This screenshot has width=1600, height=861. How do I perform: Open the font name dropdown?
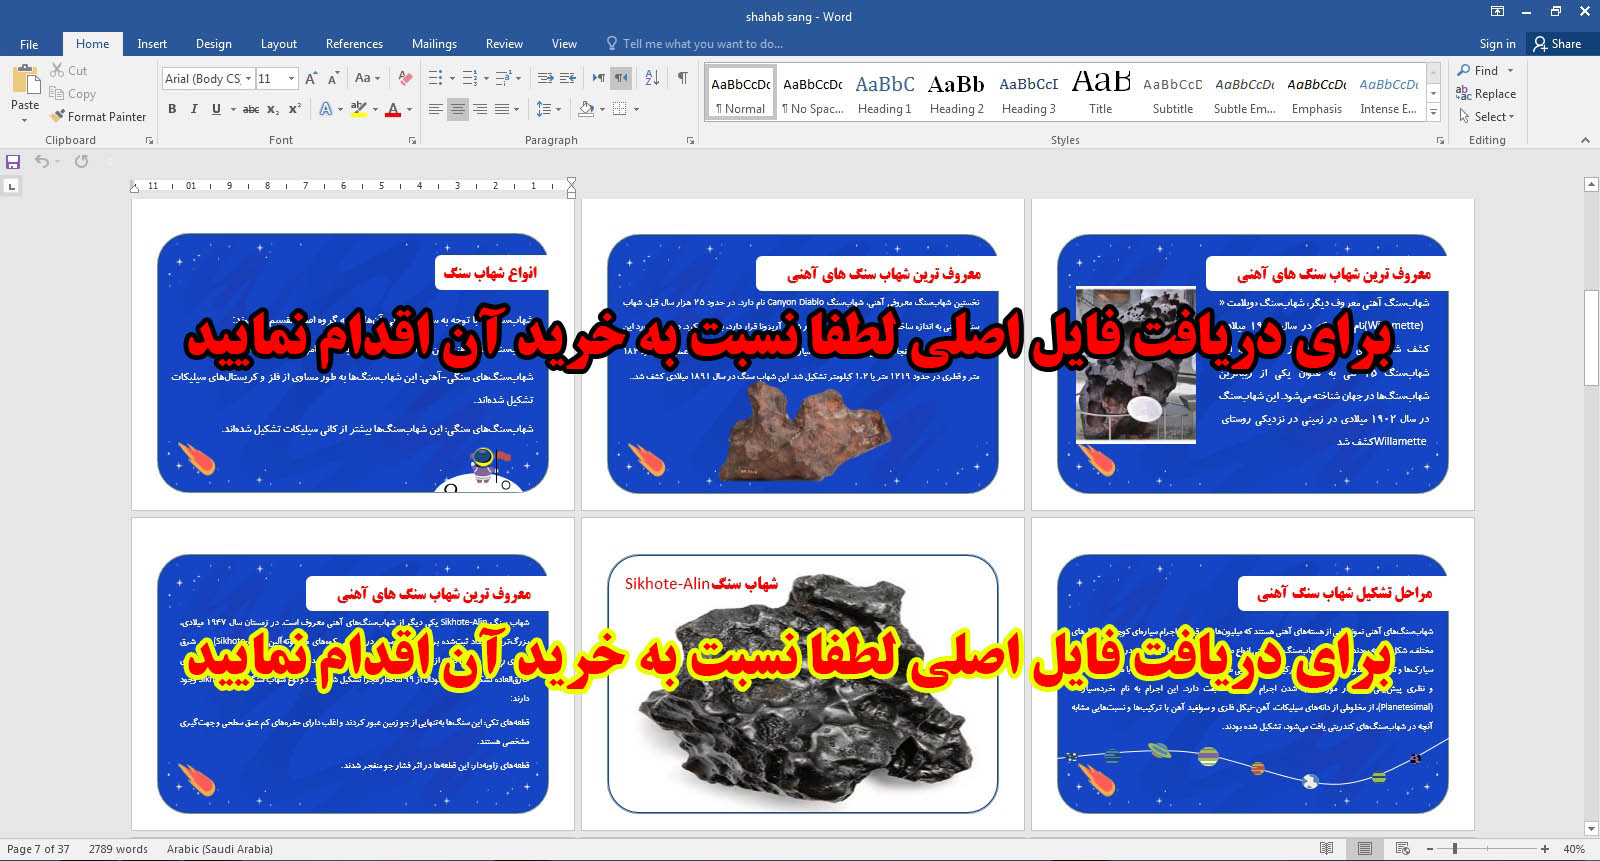248,78
